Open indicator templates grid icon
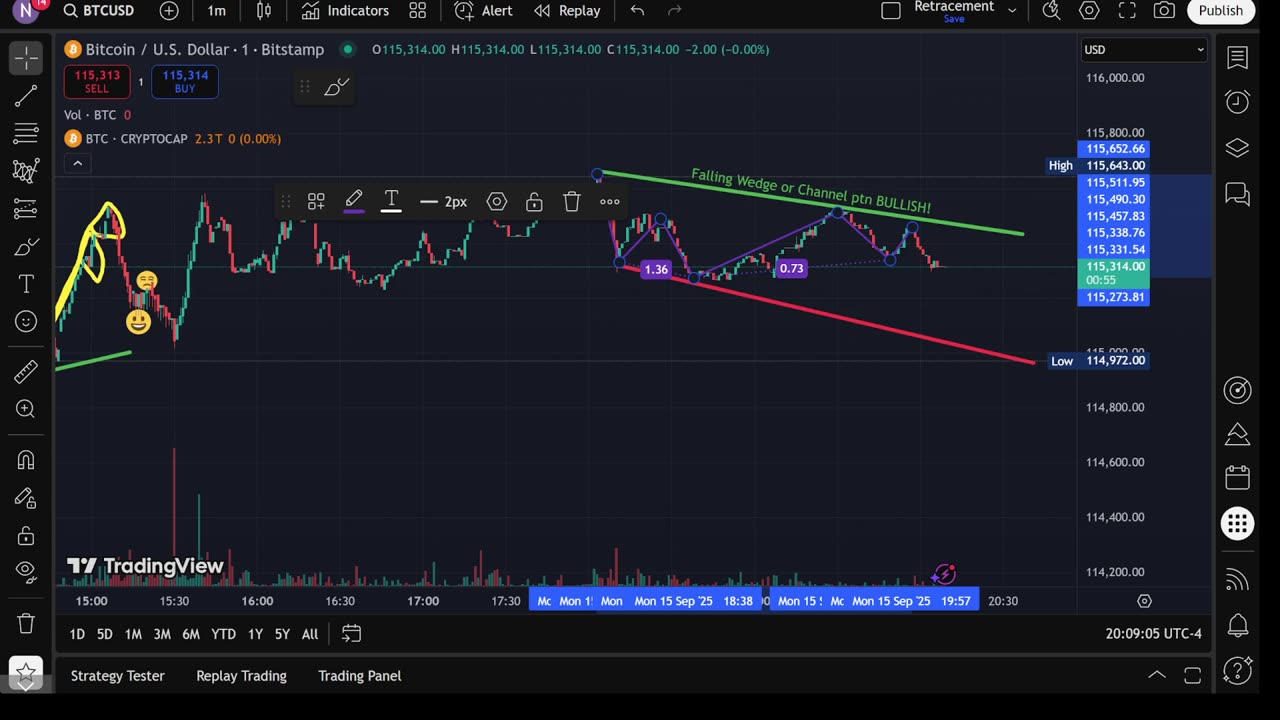 coord(418,11)
